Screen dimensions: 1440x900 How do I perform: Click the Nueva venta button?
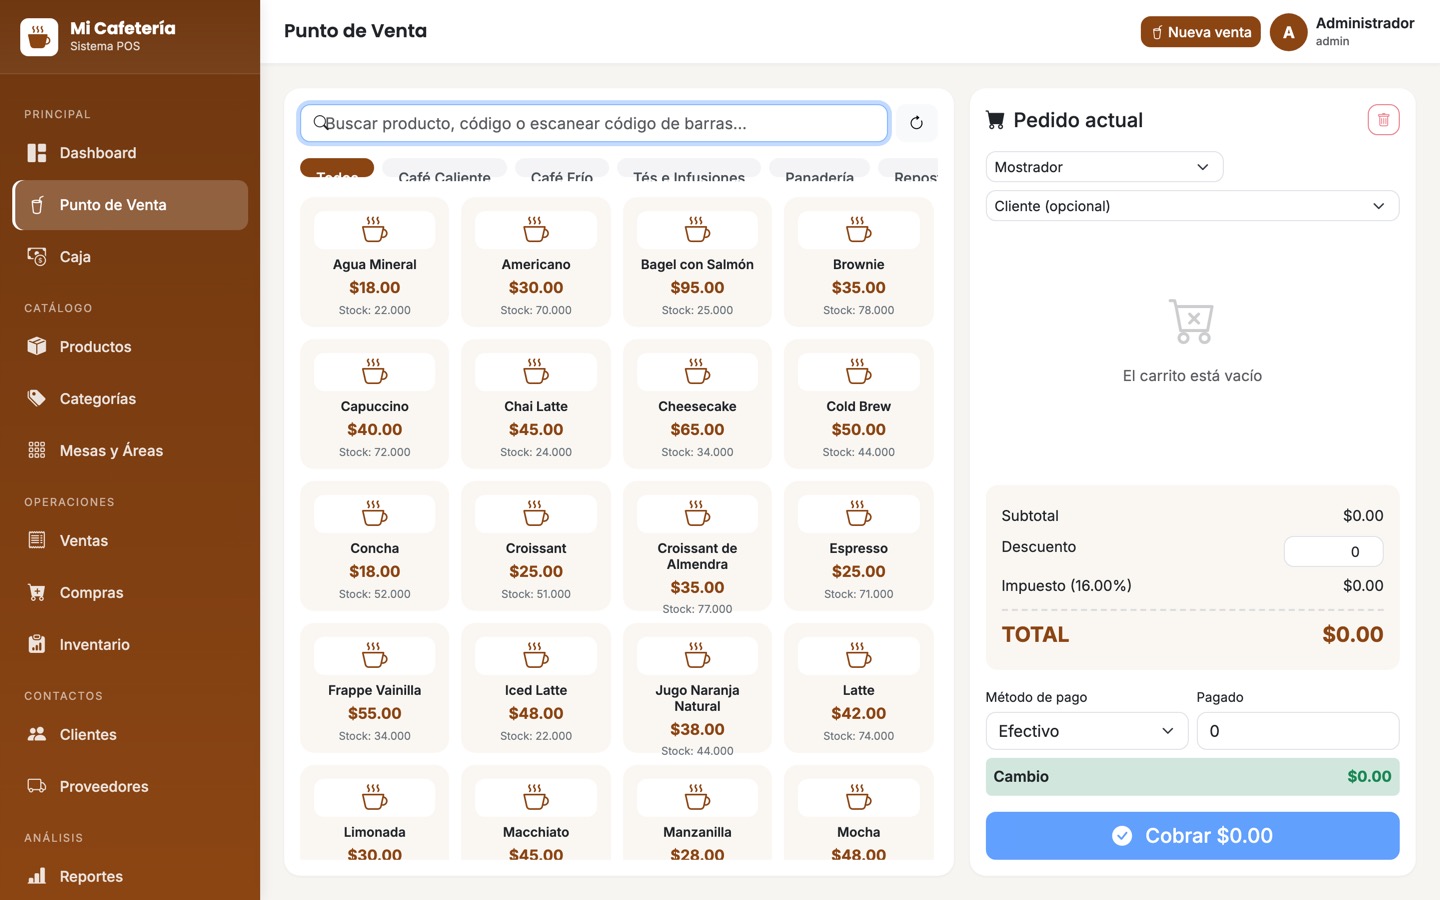tap(1200, 32)
